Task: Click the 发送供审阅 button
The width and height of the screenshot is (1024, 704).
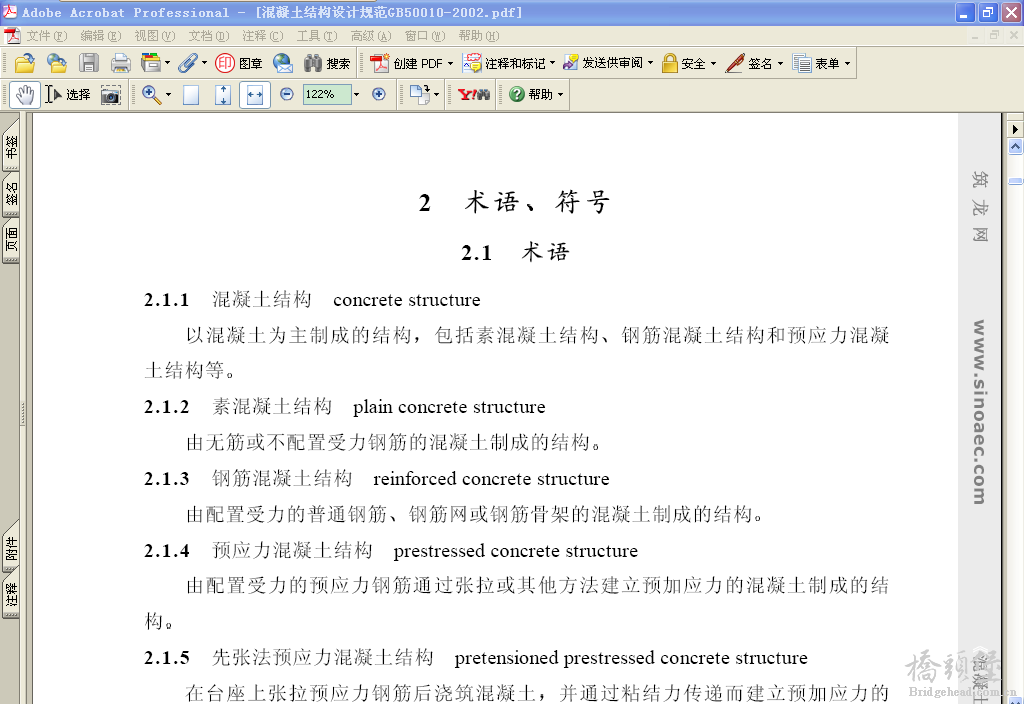Action: pos(603,63)
